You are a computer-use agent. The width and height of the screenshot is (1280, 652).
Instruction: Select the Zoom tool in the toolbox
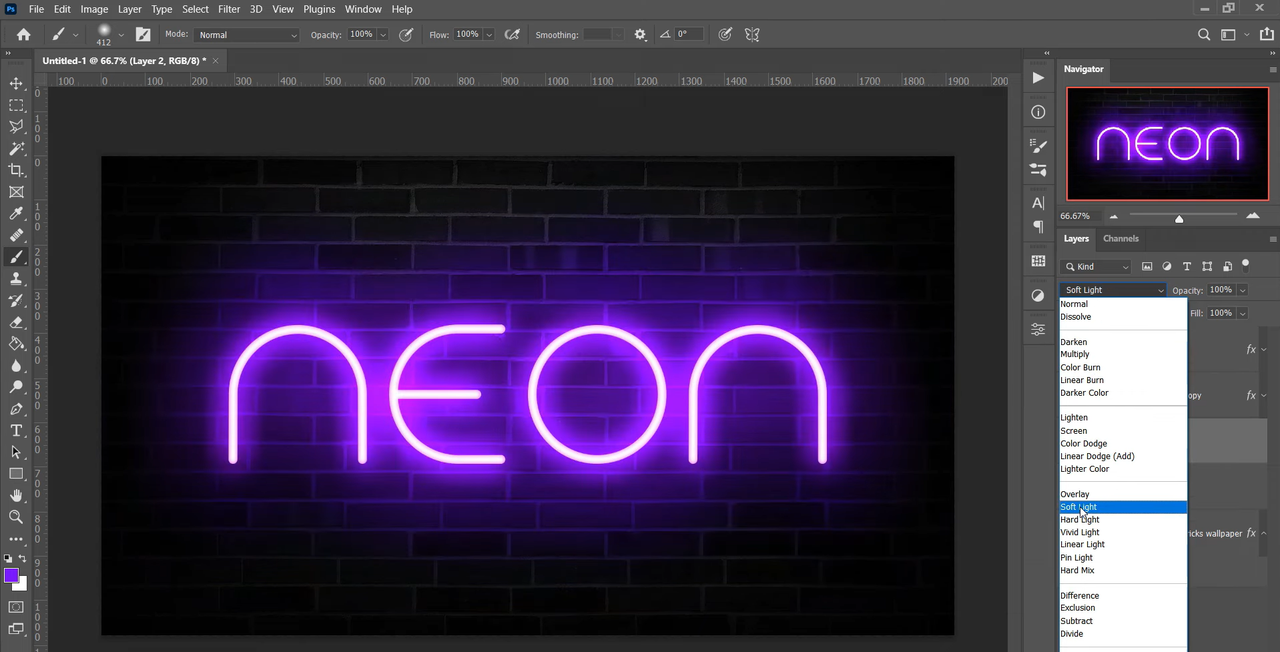(x=16, y=517)
